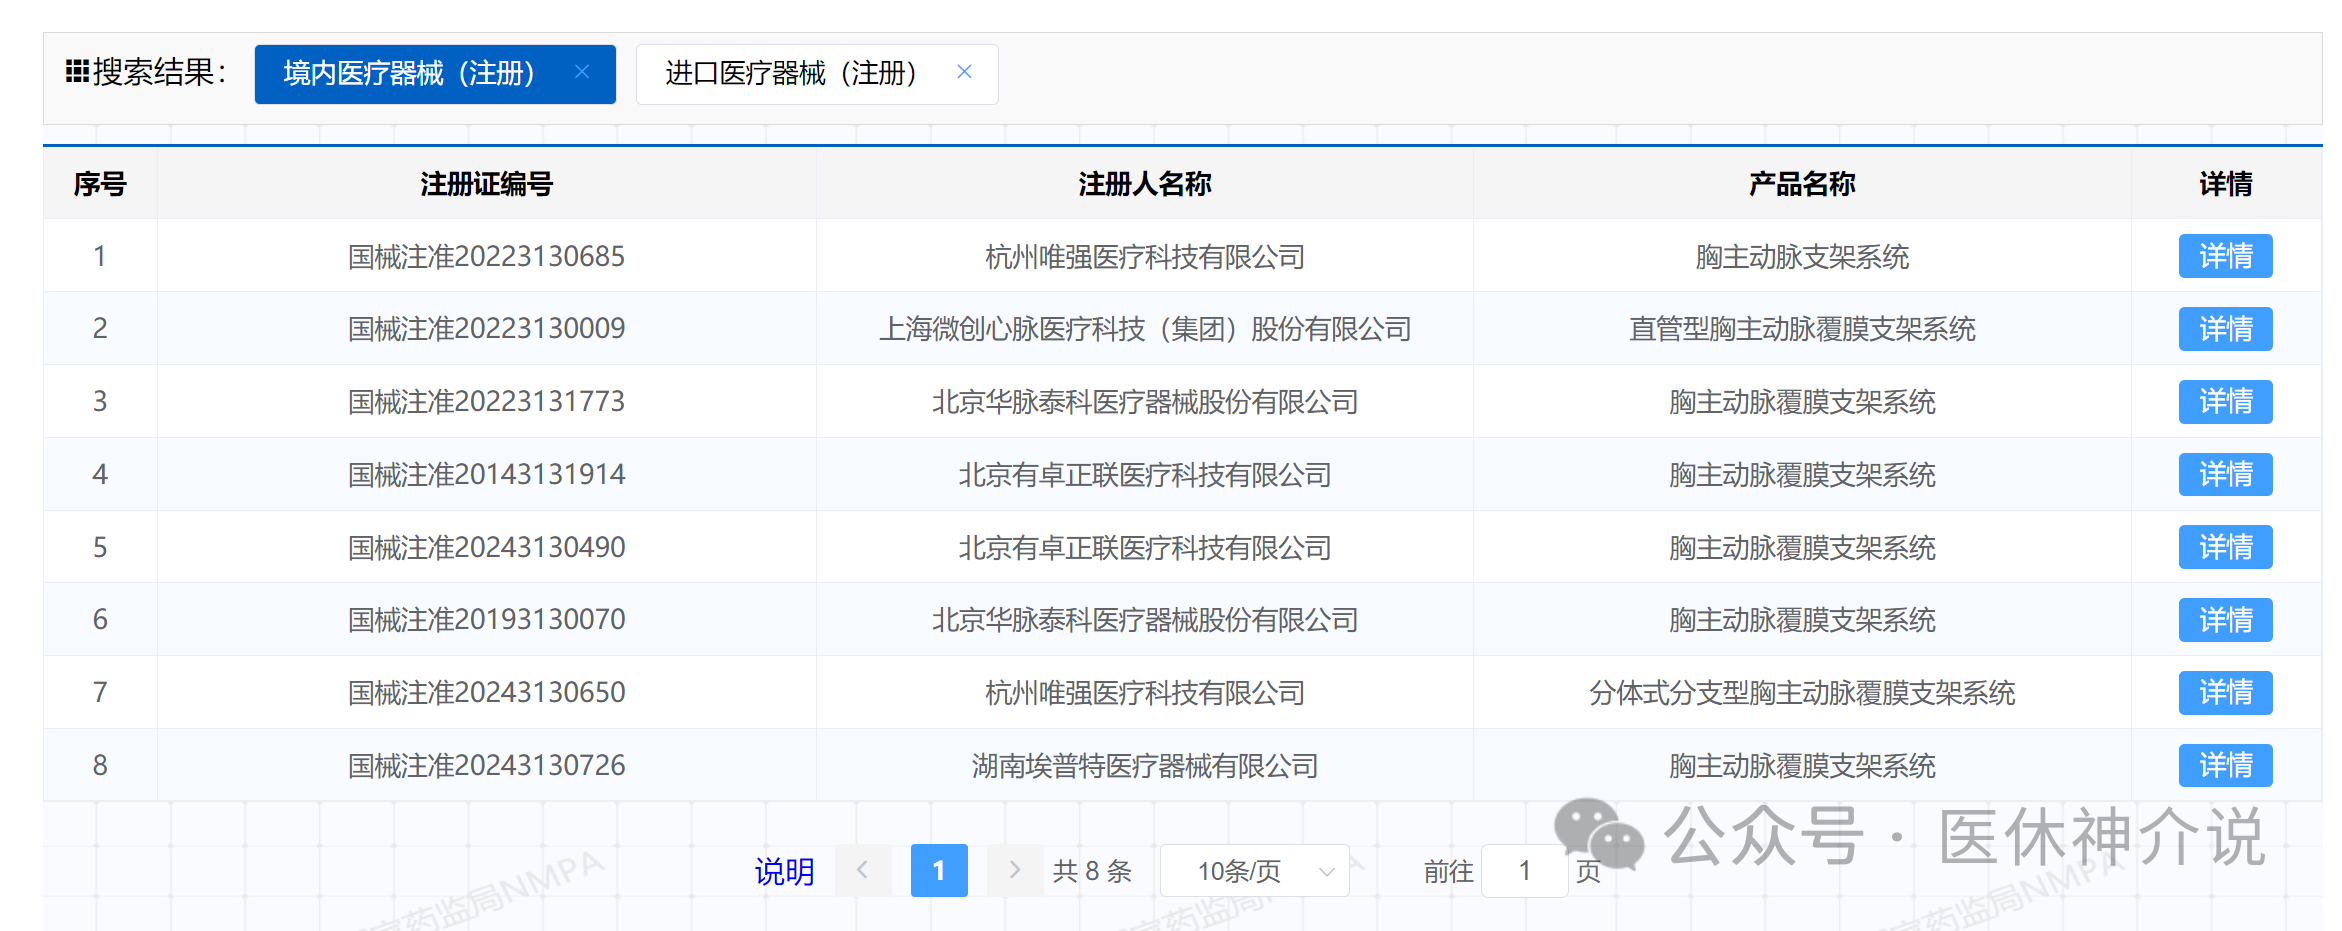Select cell 国械注准20243130650

pos(486,693)
